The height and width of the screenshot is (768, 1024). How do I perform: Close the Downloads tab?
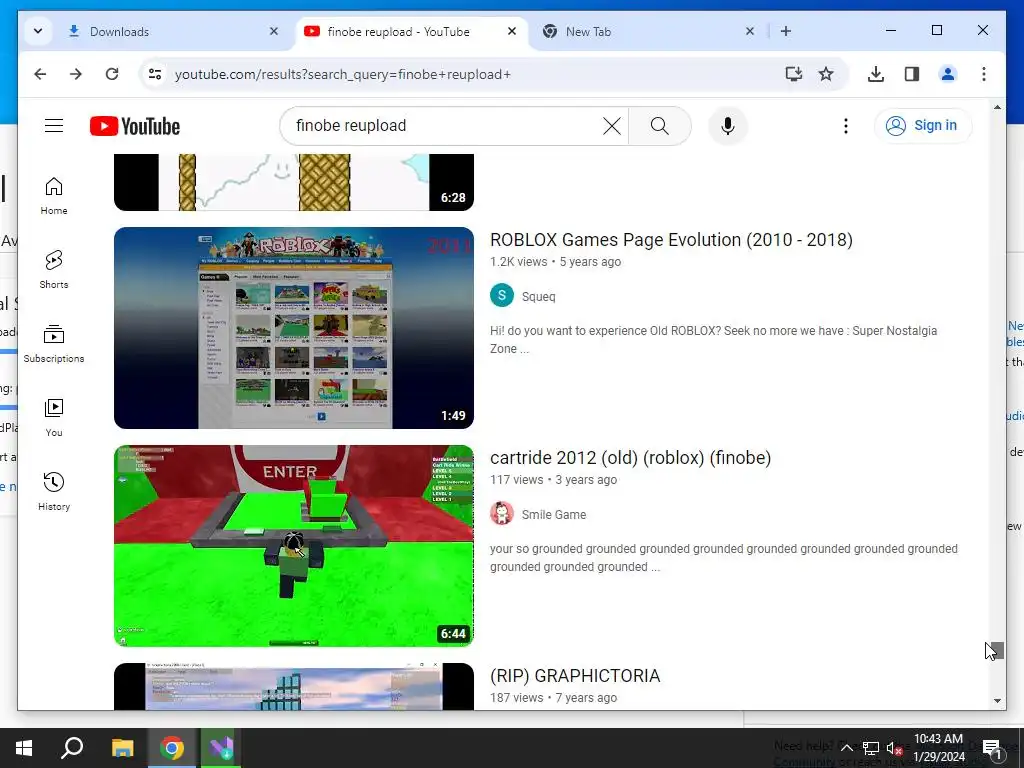pos(274,31)
